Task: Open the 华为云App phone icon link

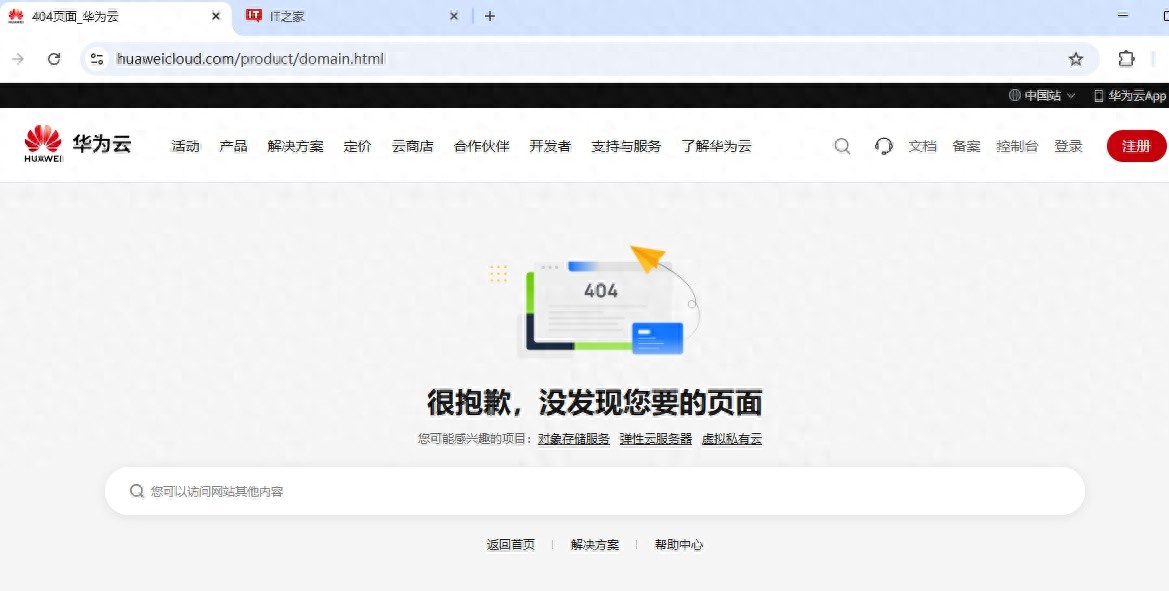Action: click(x=1129, y=96)
